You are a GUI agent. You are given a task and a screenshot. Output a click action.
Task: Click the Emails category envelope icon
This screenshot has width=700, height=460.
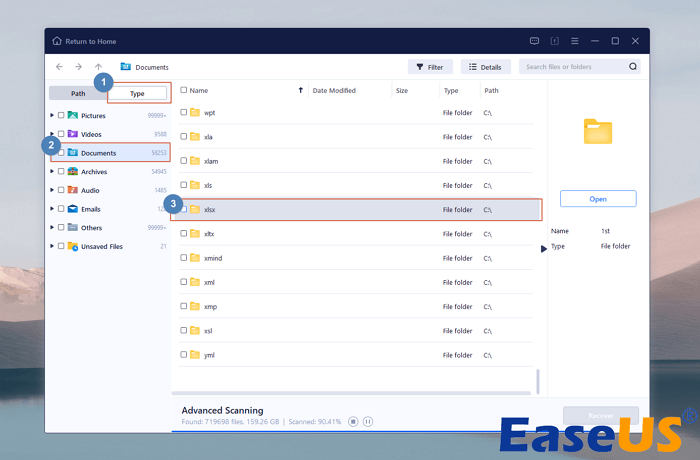(x=72, y=209)
